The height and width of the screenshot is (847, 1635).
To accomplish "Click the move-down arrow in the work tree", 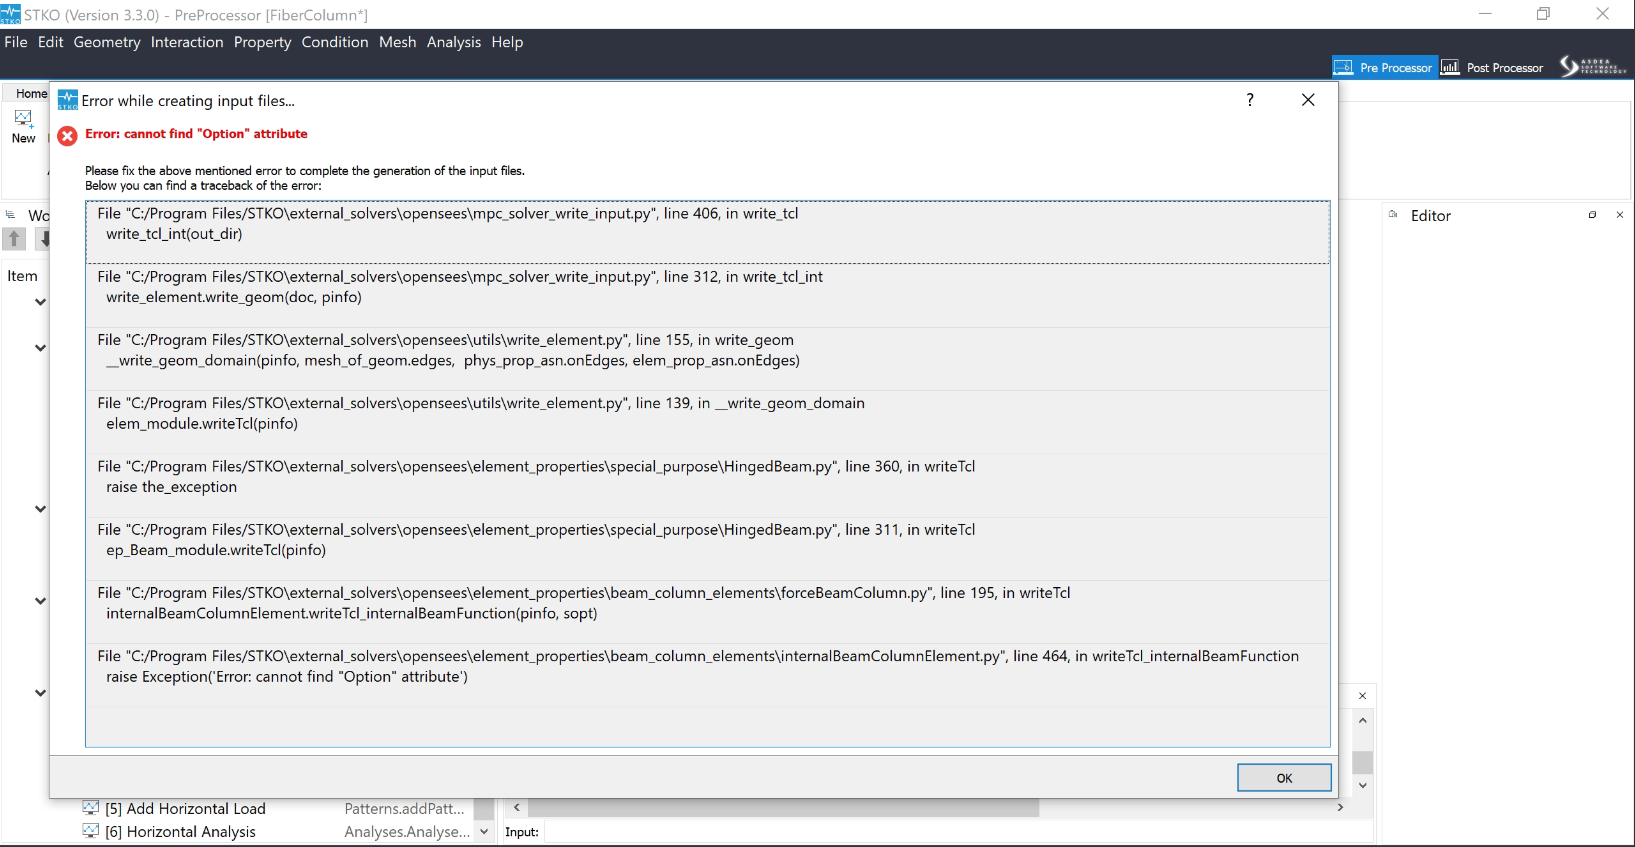I will click(x=44, y=239).
